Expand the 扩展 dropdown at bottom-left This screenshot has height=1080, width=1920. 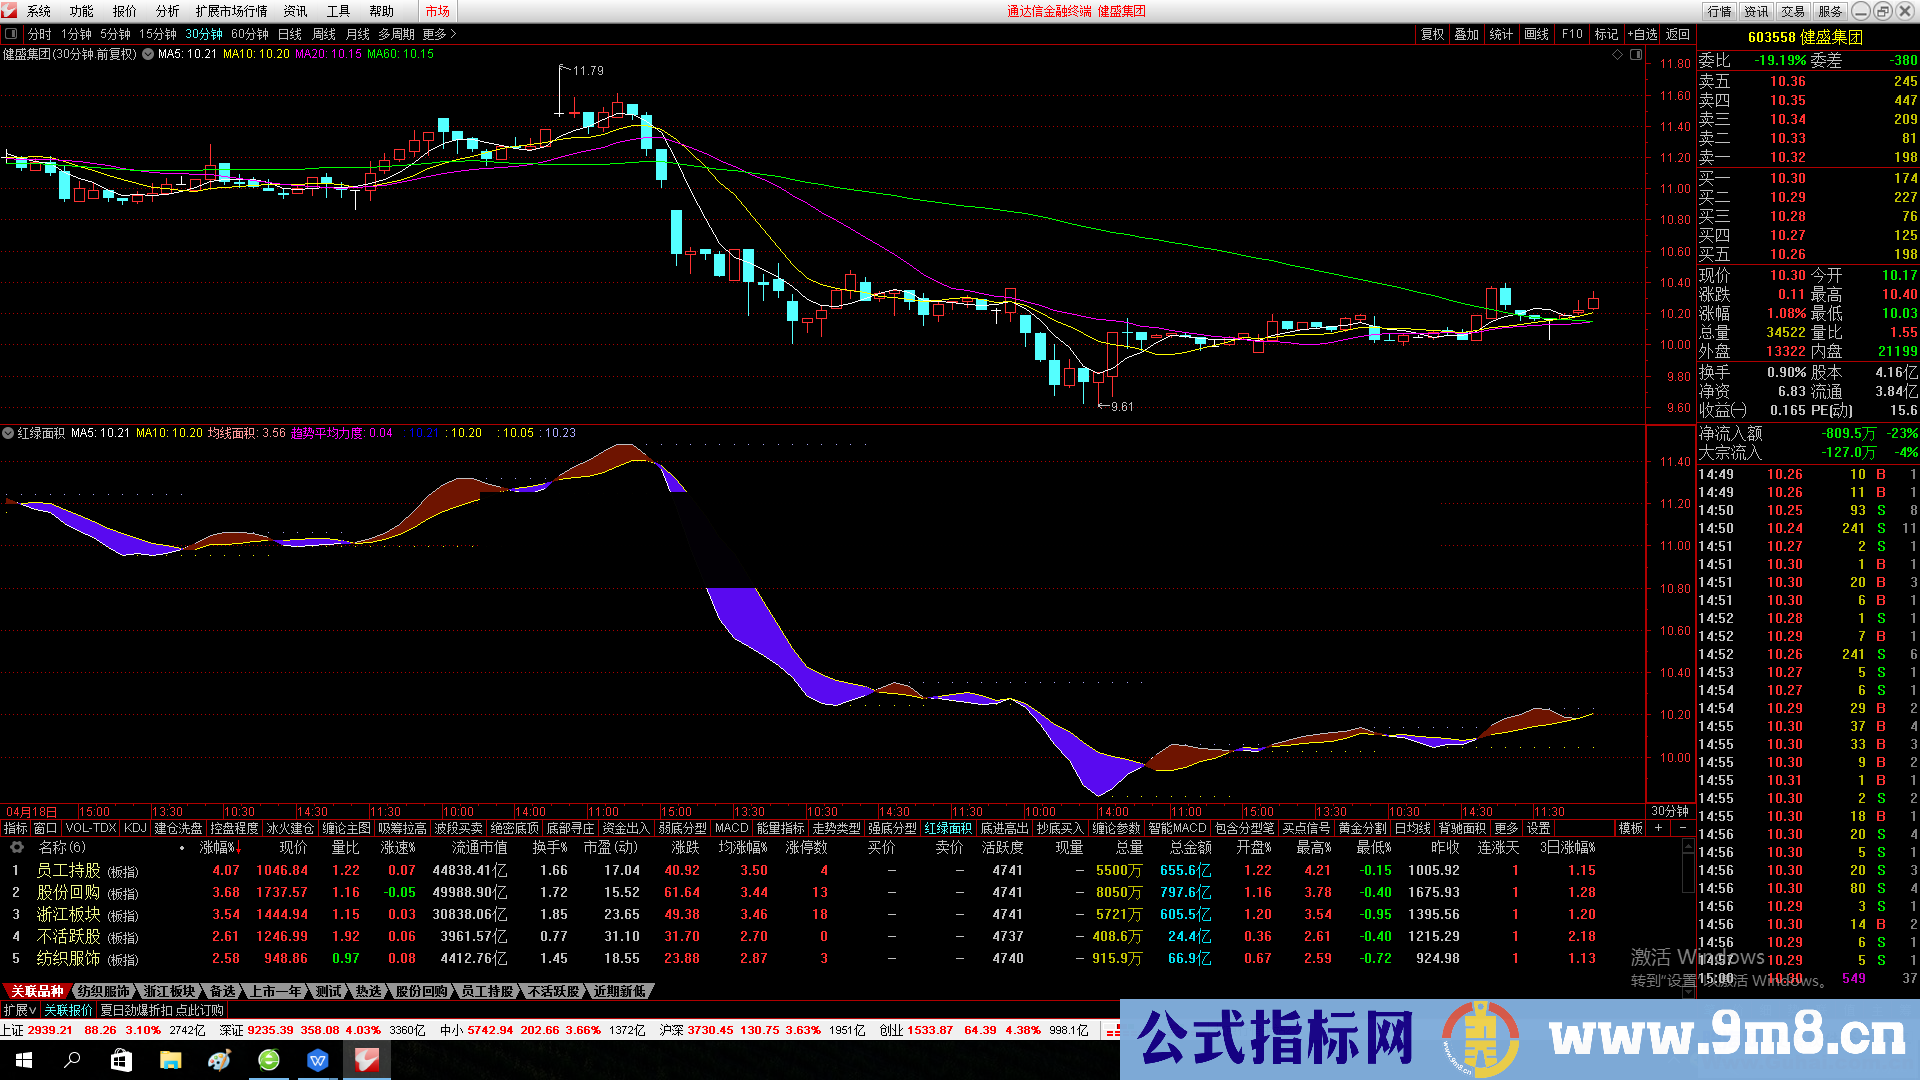coord(19,1010)
